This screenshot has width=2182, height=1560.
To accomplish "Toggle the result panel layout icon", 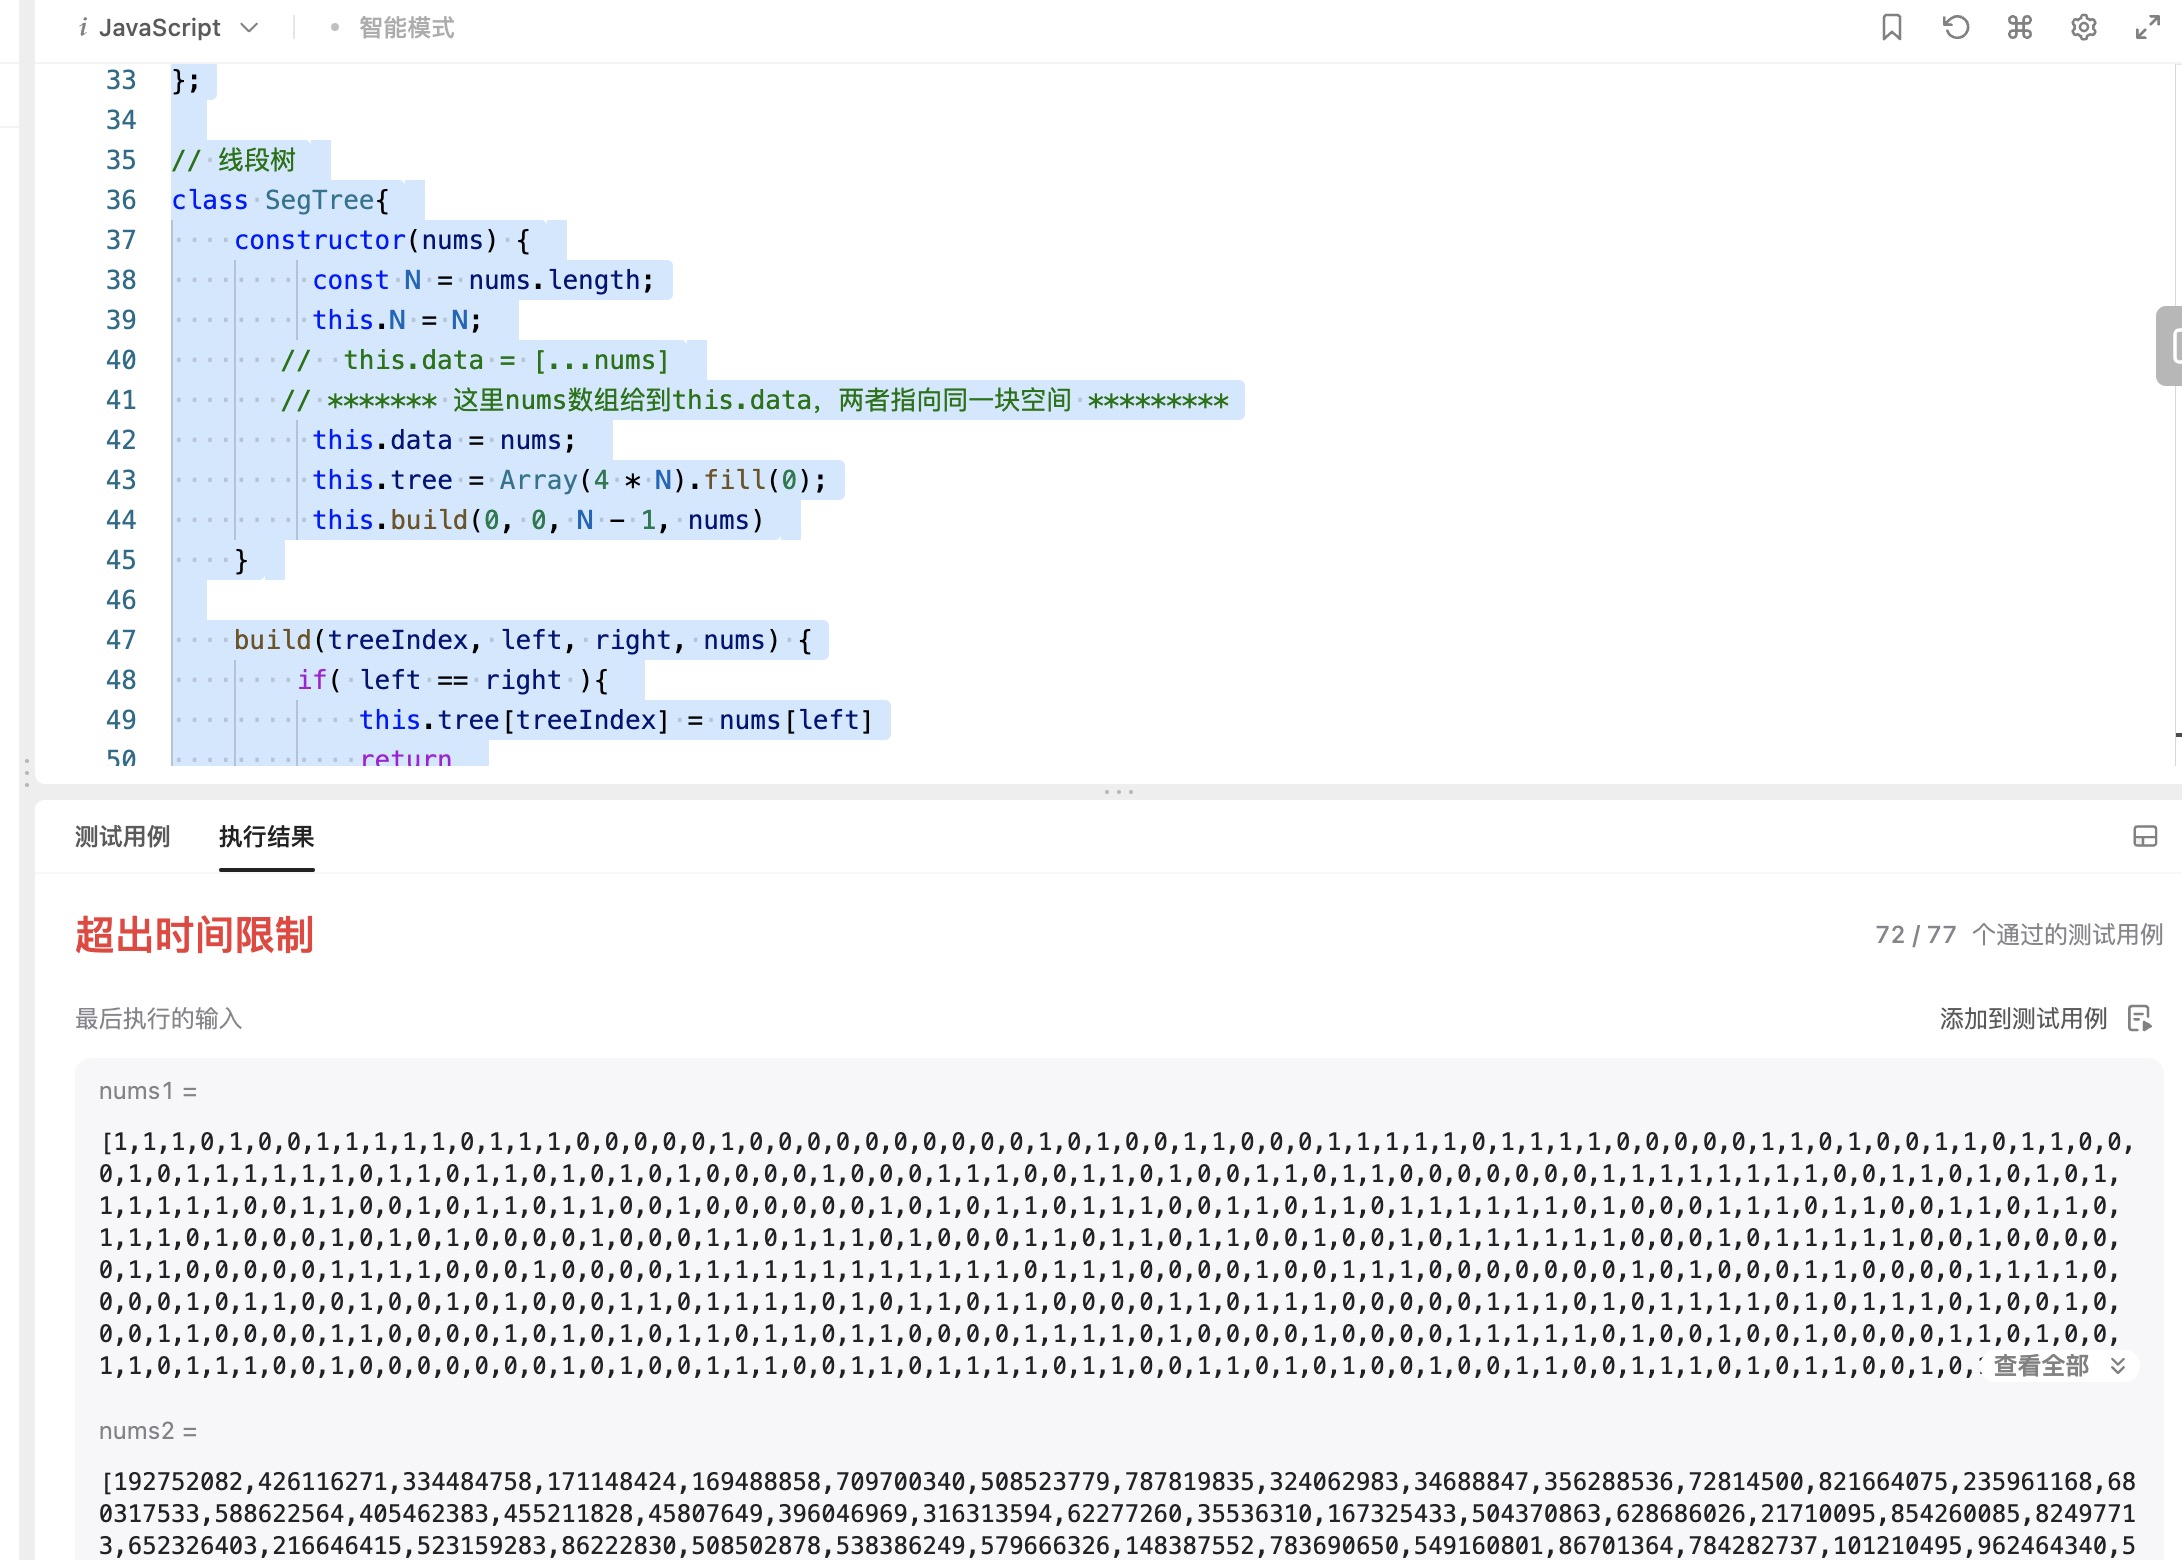I will click(2145, 836).
